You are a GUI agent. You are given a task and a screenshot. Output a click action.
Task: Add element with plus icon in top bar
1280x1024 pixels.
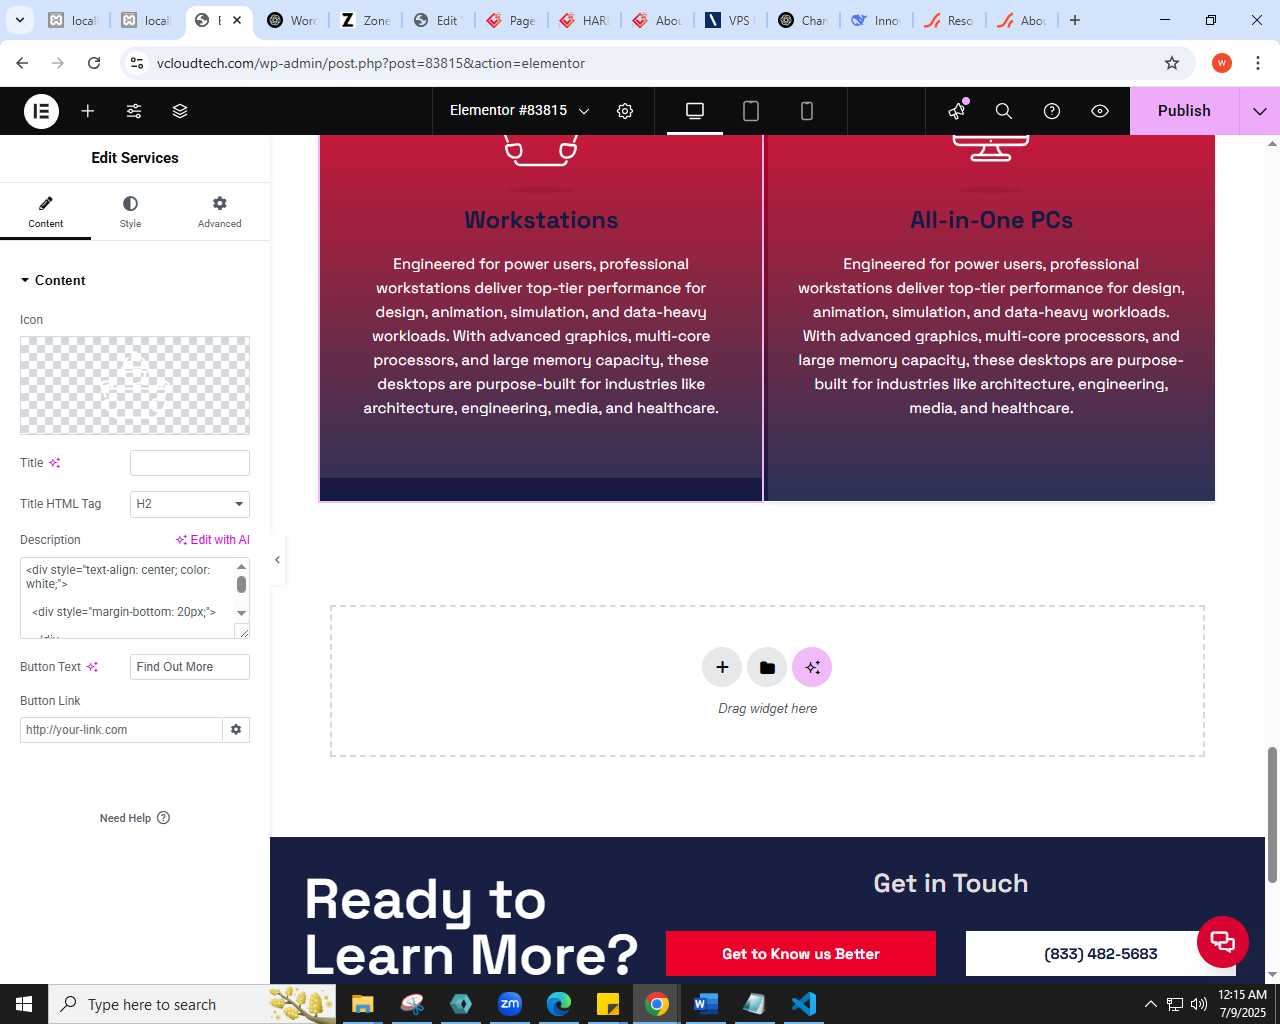click(88, 111)
